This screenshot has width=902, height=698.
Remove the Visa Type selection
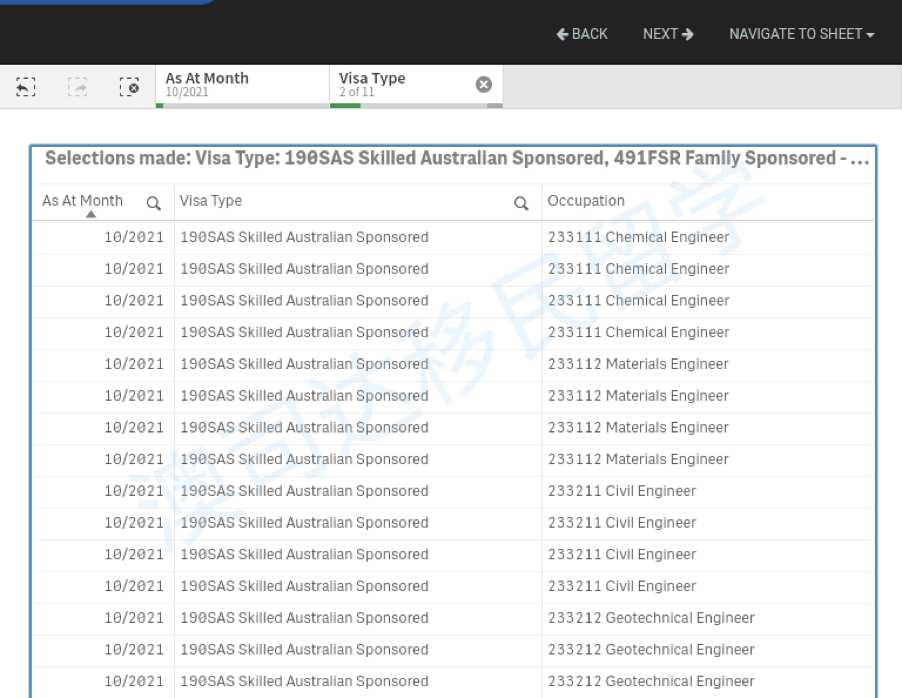[484, 85]
